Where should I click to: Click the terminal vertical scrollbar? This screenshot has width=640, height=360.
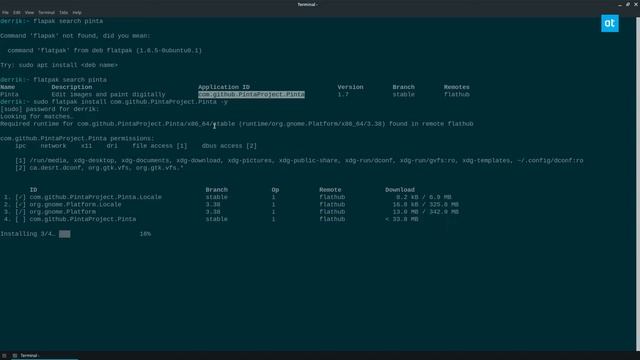coord(638,184)
